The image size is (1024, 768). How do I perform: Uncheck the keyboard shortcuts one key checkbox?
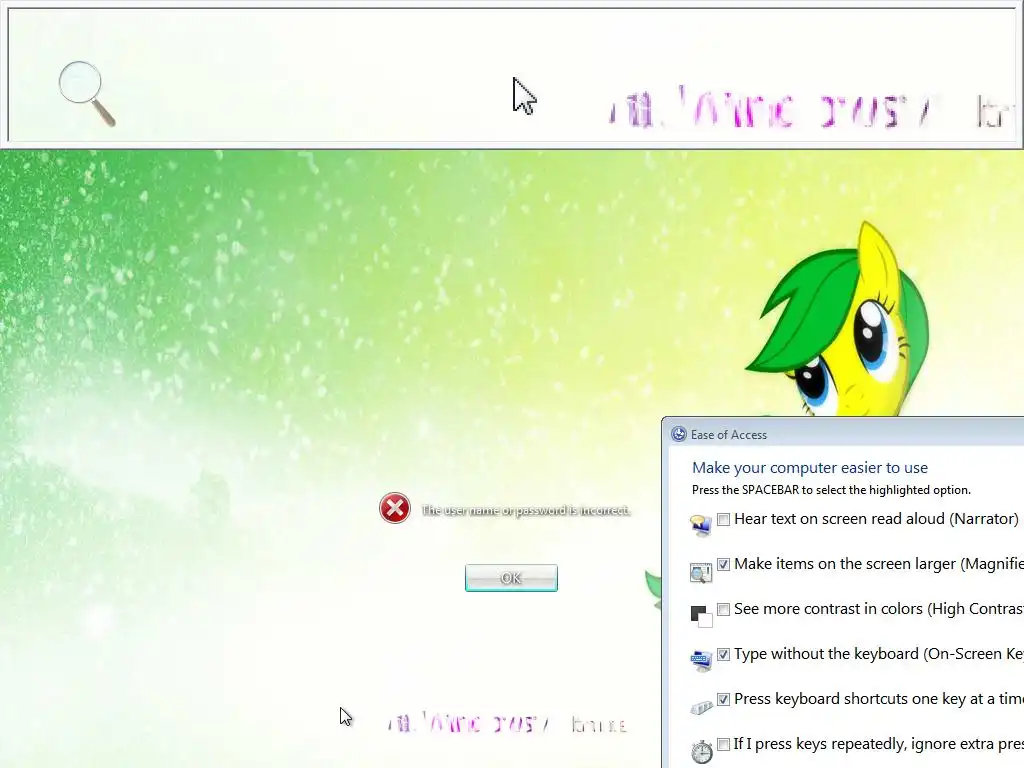tap(724, 699)
